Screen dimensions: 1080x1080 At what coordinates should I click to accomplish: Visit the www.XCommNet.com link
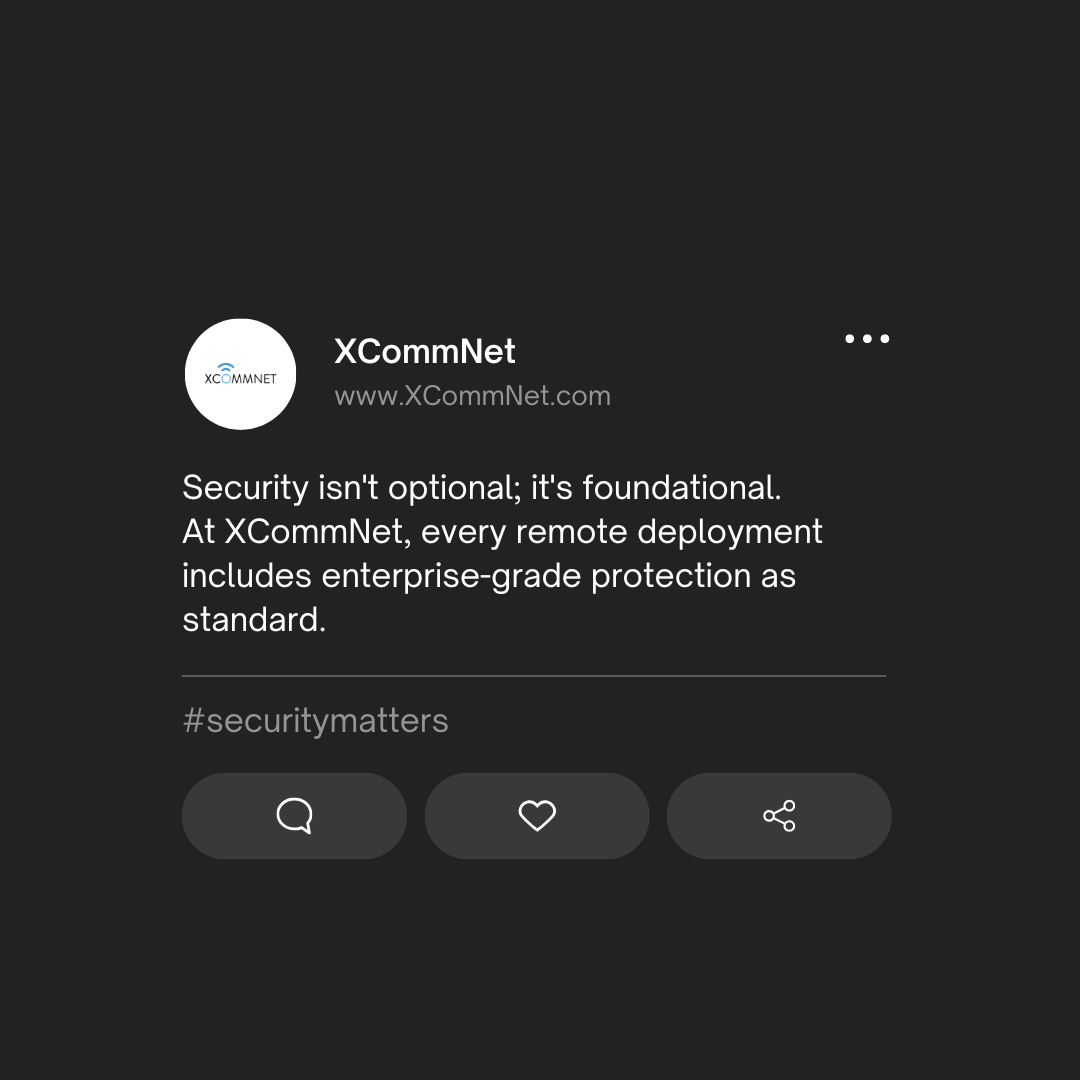pos(472,396)
